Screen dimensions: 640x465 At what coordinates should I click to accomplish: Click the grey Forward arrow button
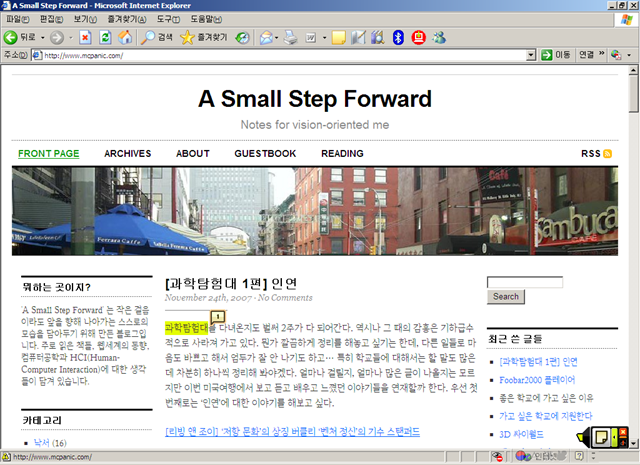(x=57, y=38)
